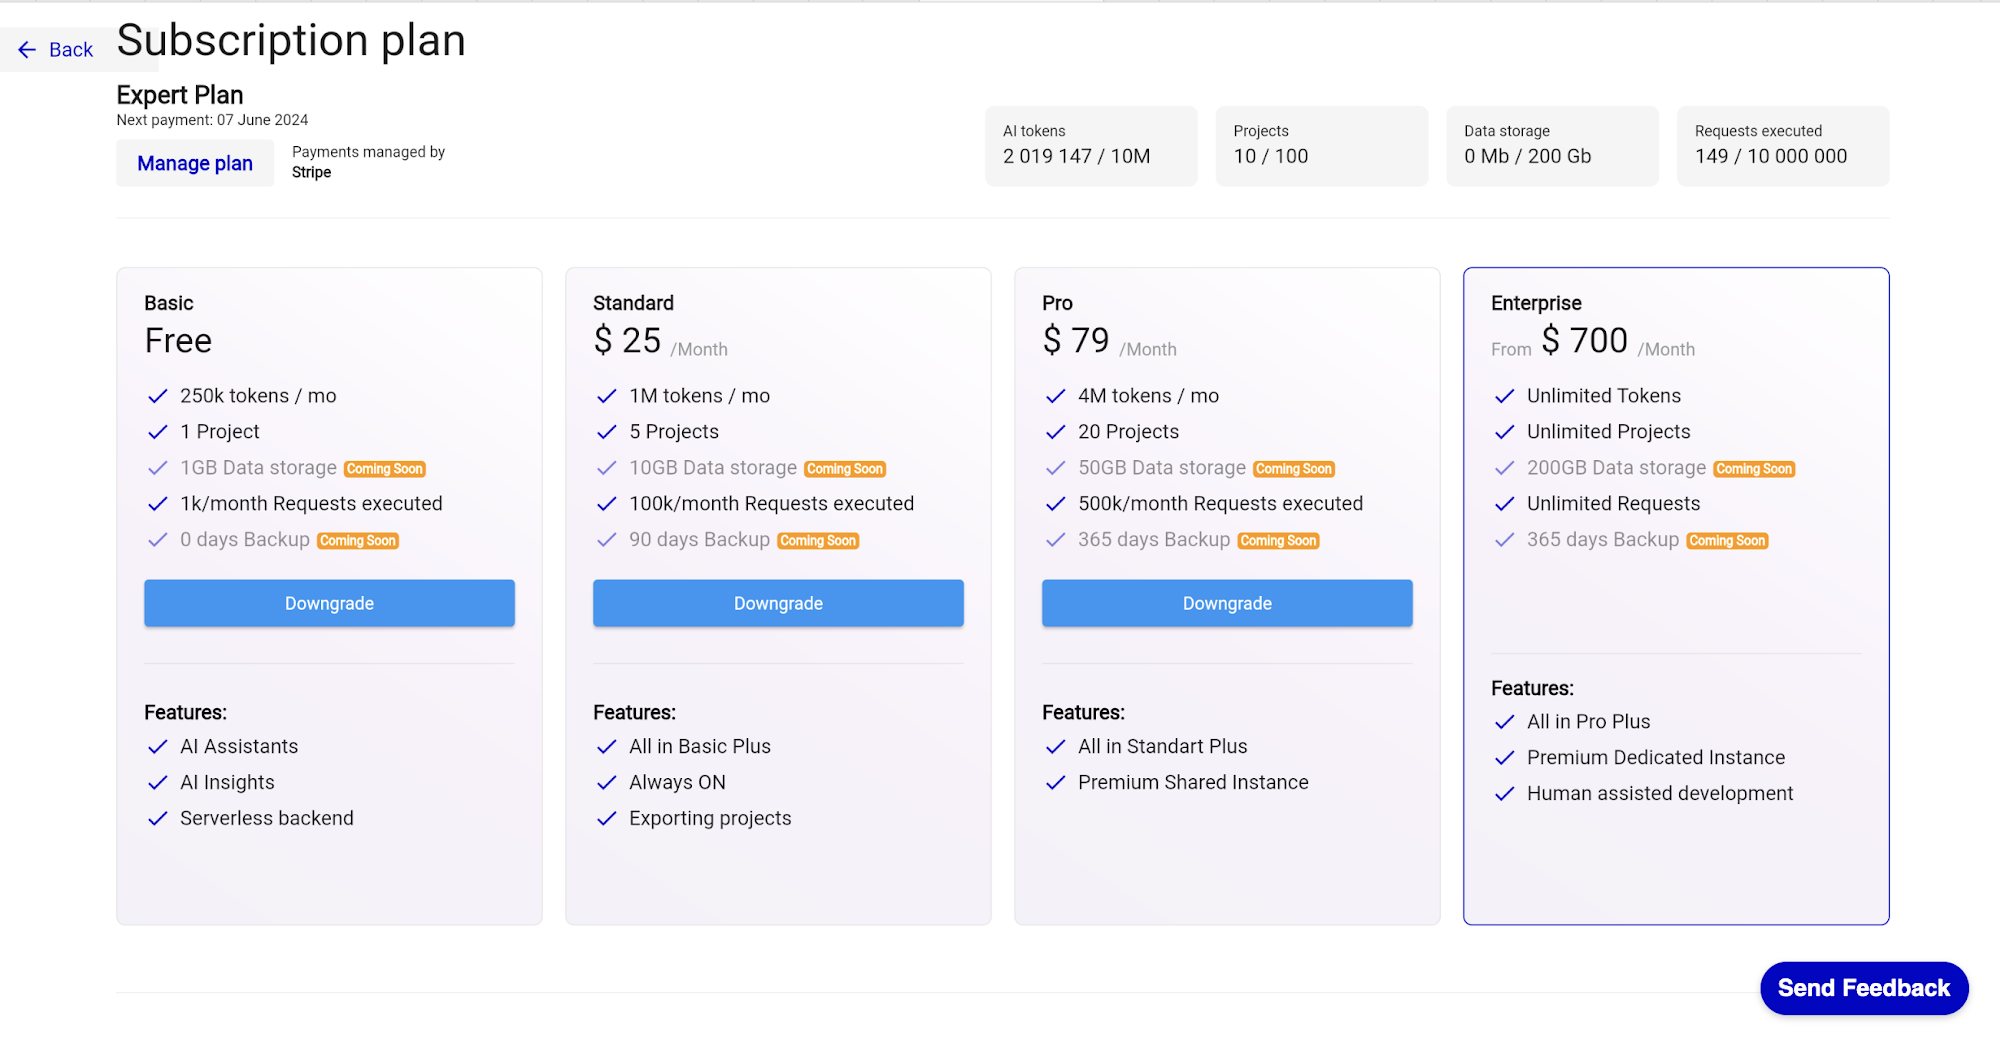This screenshot has width=2000, height=1046.
Task: Click Coming Soon badge on 90 days Backup
Action: pyautogui.click(x=818, y=541)
